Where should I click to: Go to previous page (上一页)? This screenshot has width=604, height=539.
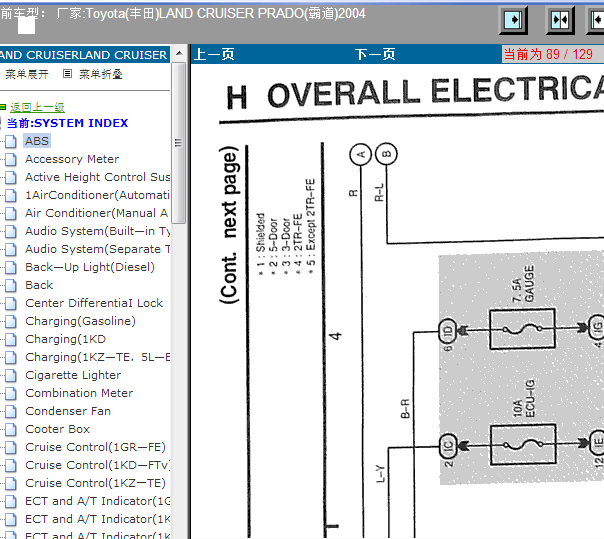pyautogui.click(x=214, y=54)
